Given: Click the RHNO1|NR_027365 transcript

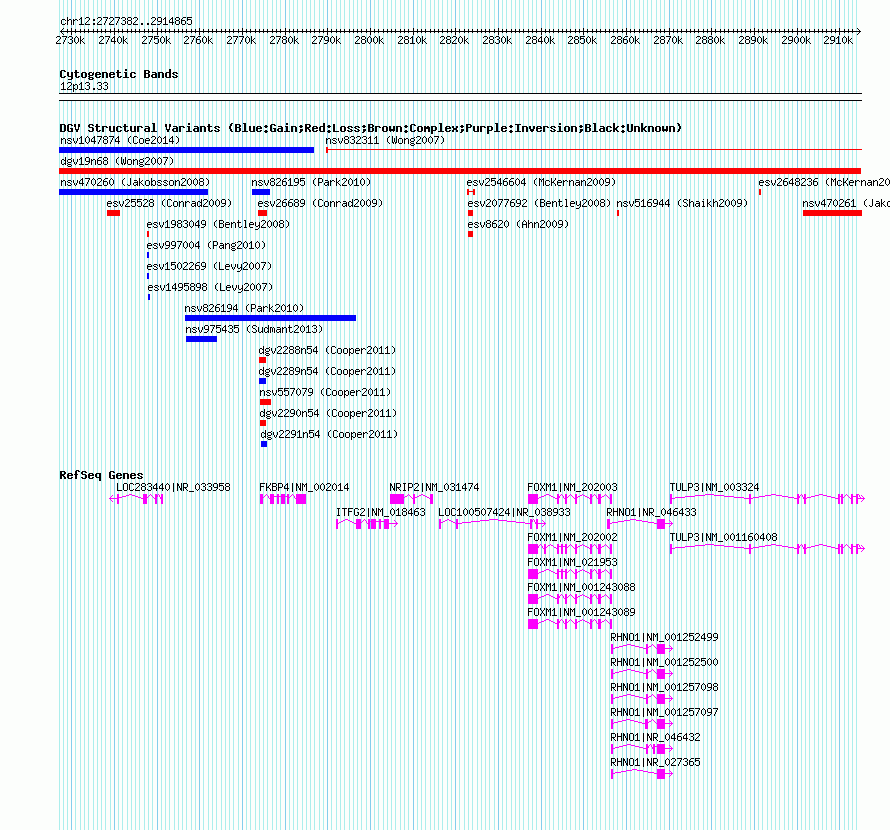Looking at the screenshot, I should click(x=642, y=774).
